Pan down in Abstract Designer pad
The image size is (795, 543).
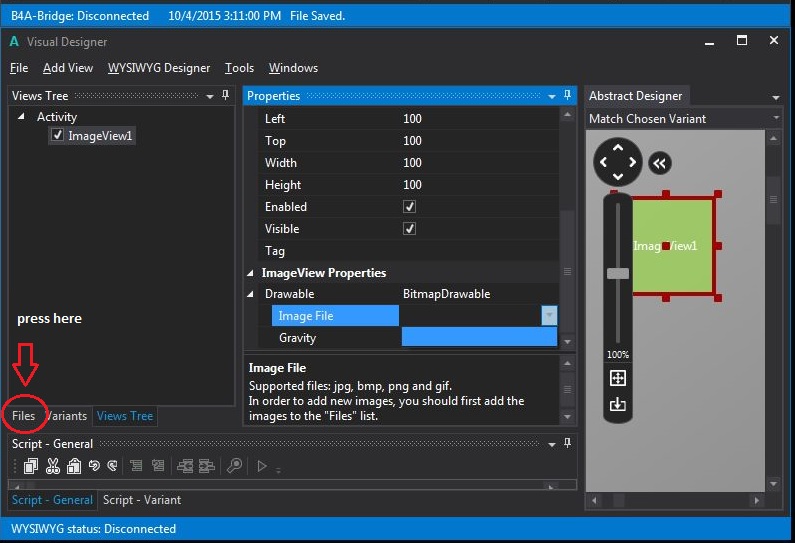click(x=618, y=176)
